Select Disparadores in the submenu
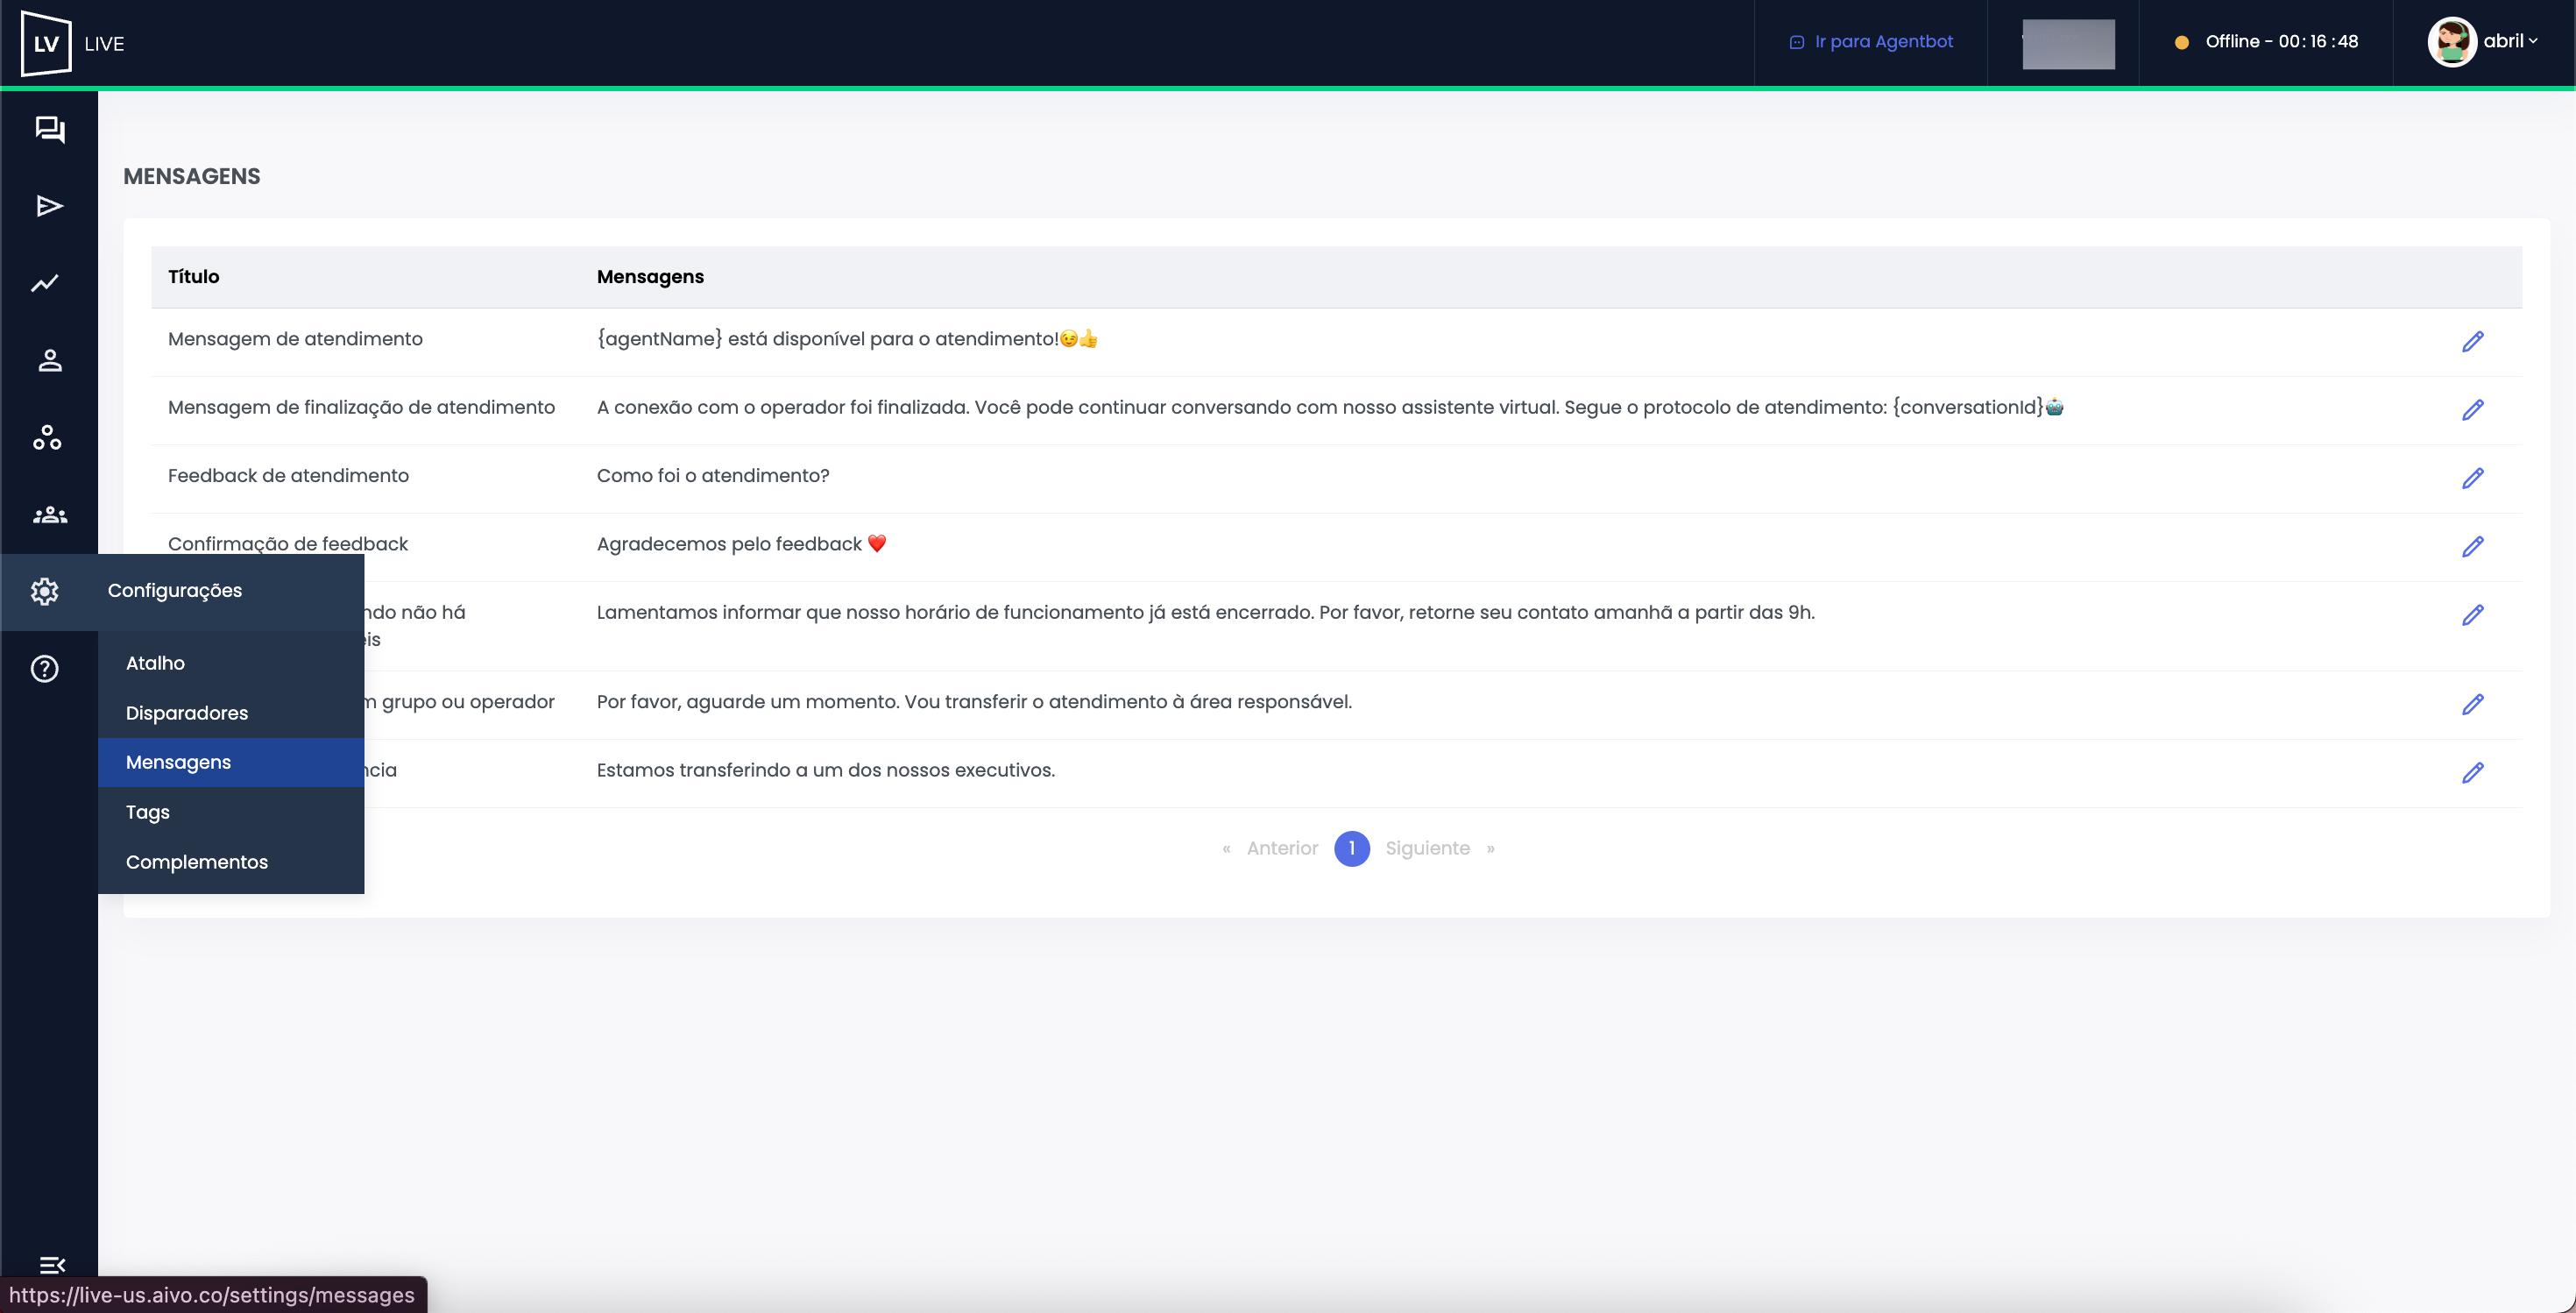This screenshot has width=2576, height=1313. [x=187, y=713]
